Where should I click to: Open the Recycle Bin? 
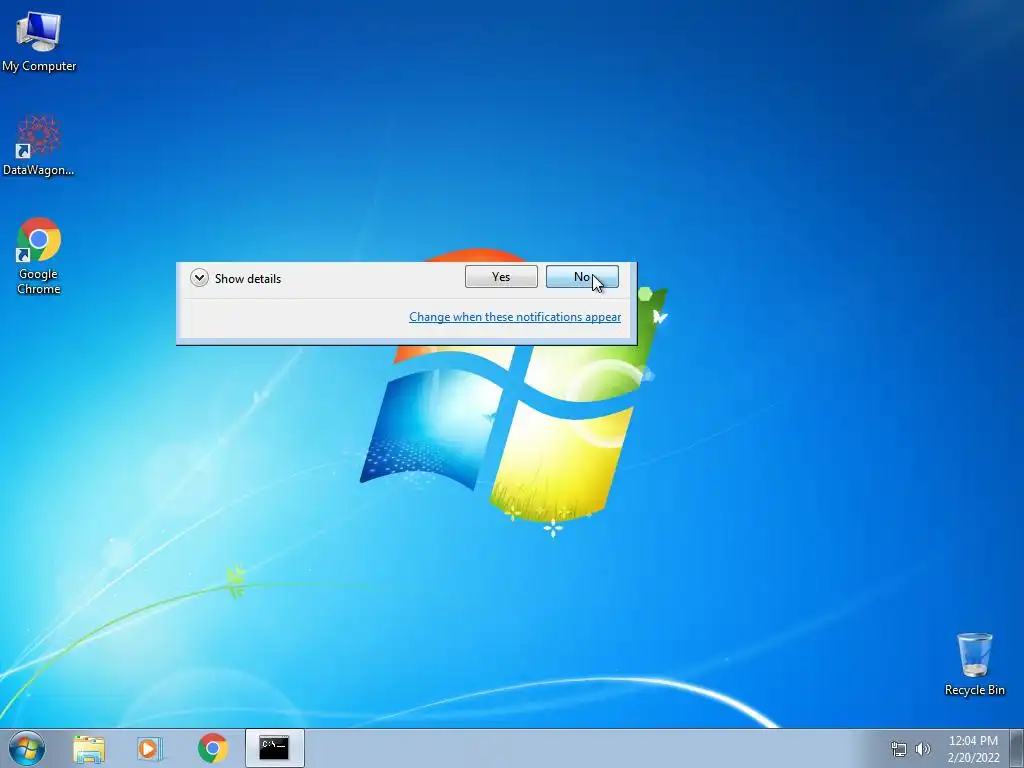tap(974, 664)
